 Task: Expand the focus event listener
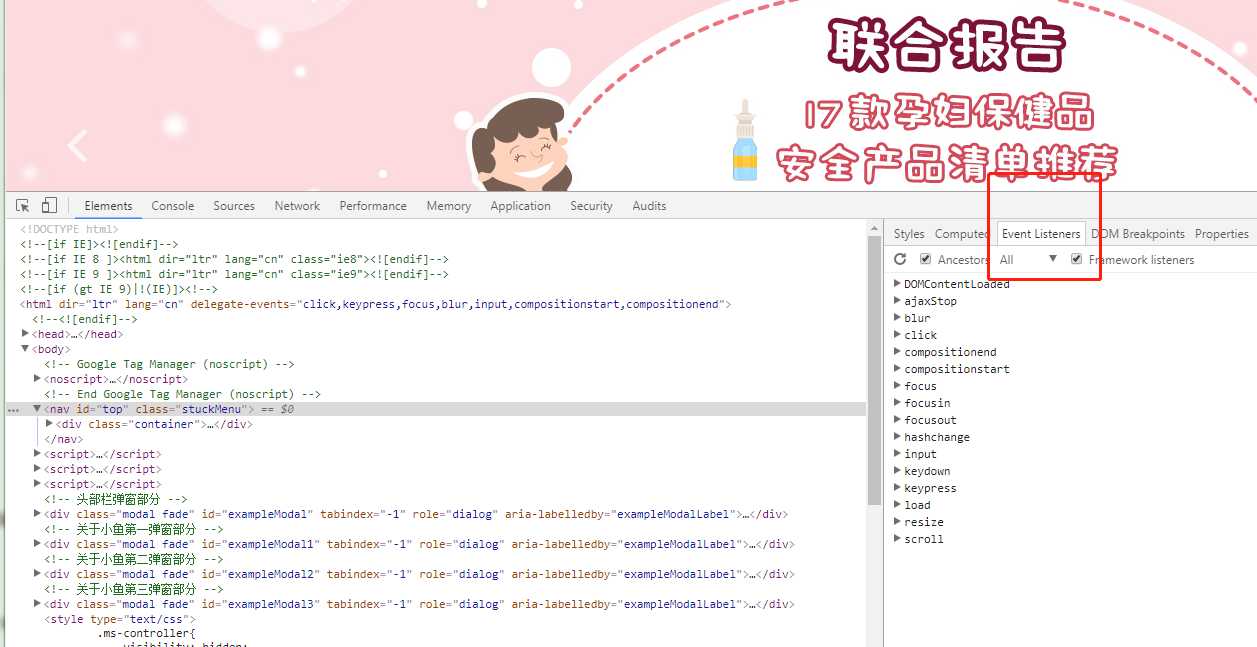[x=897, y=386]
